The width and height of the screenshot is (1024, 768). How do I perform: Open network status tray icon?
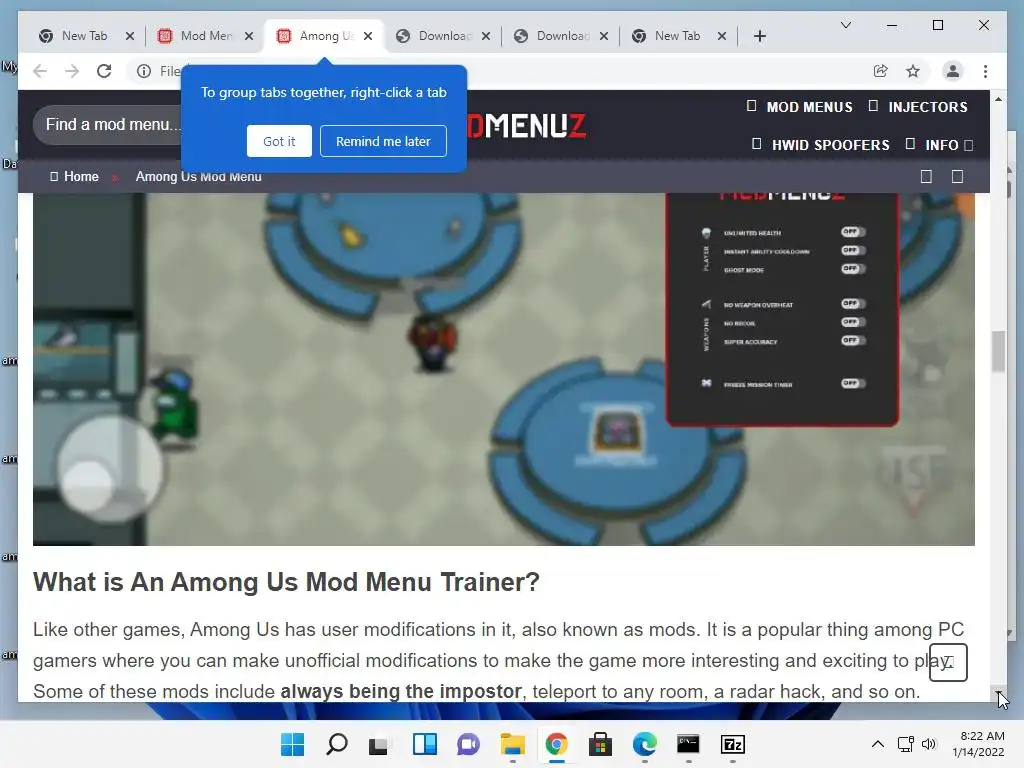click(906, 744)
